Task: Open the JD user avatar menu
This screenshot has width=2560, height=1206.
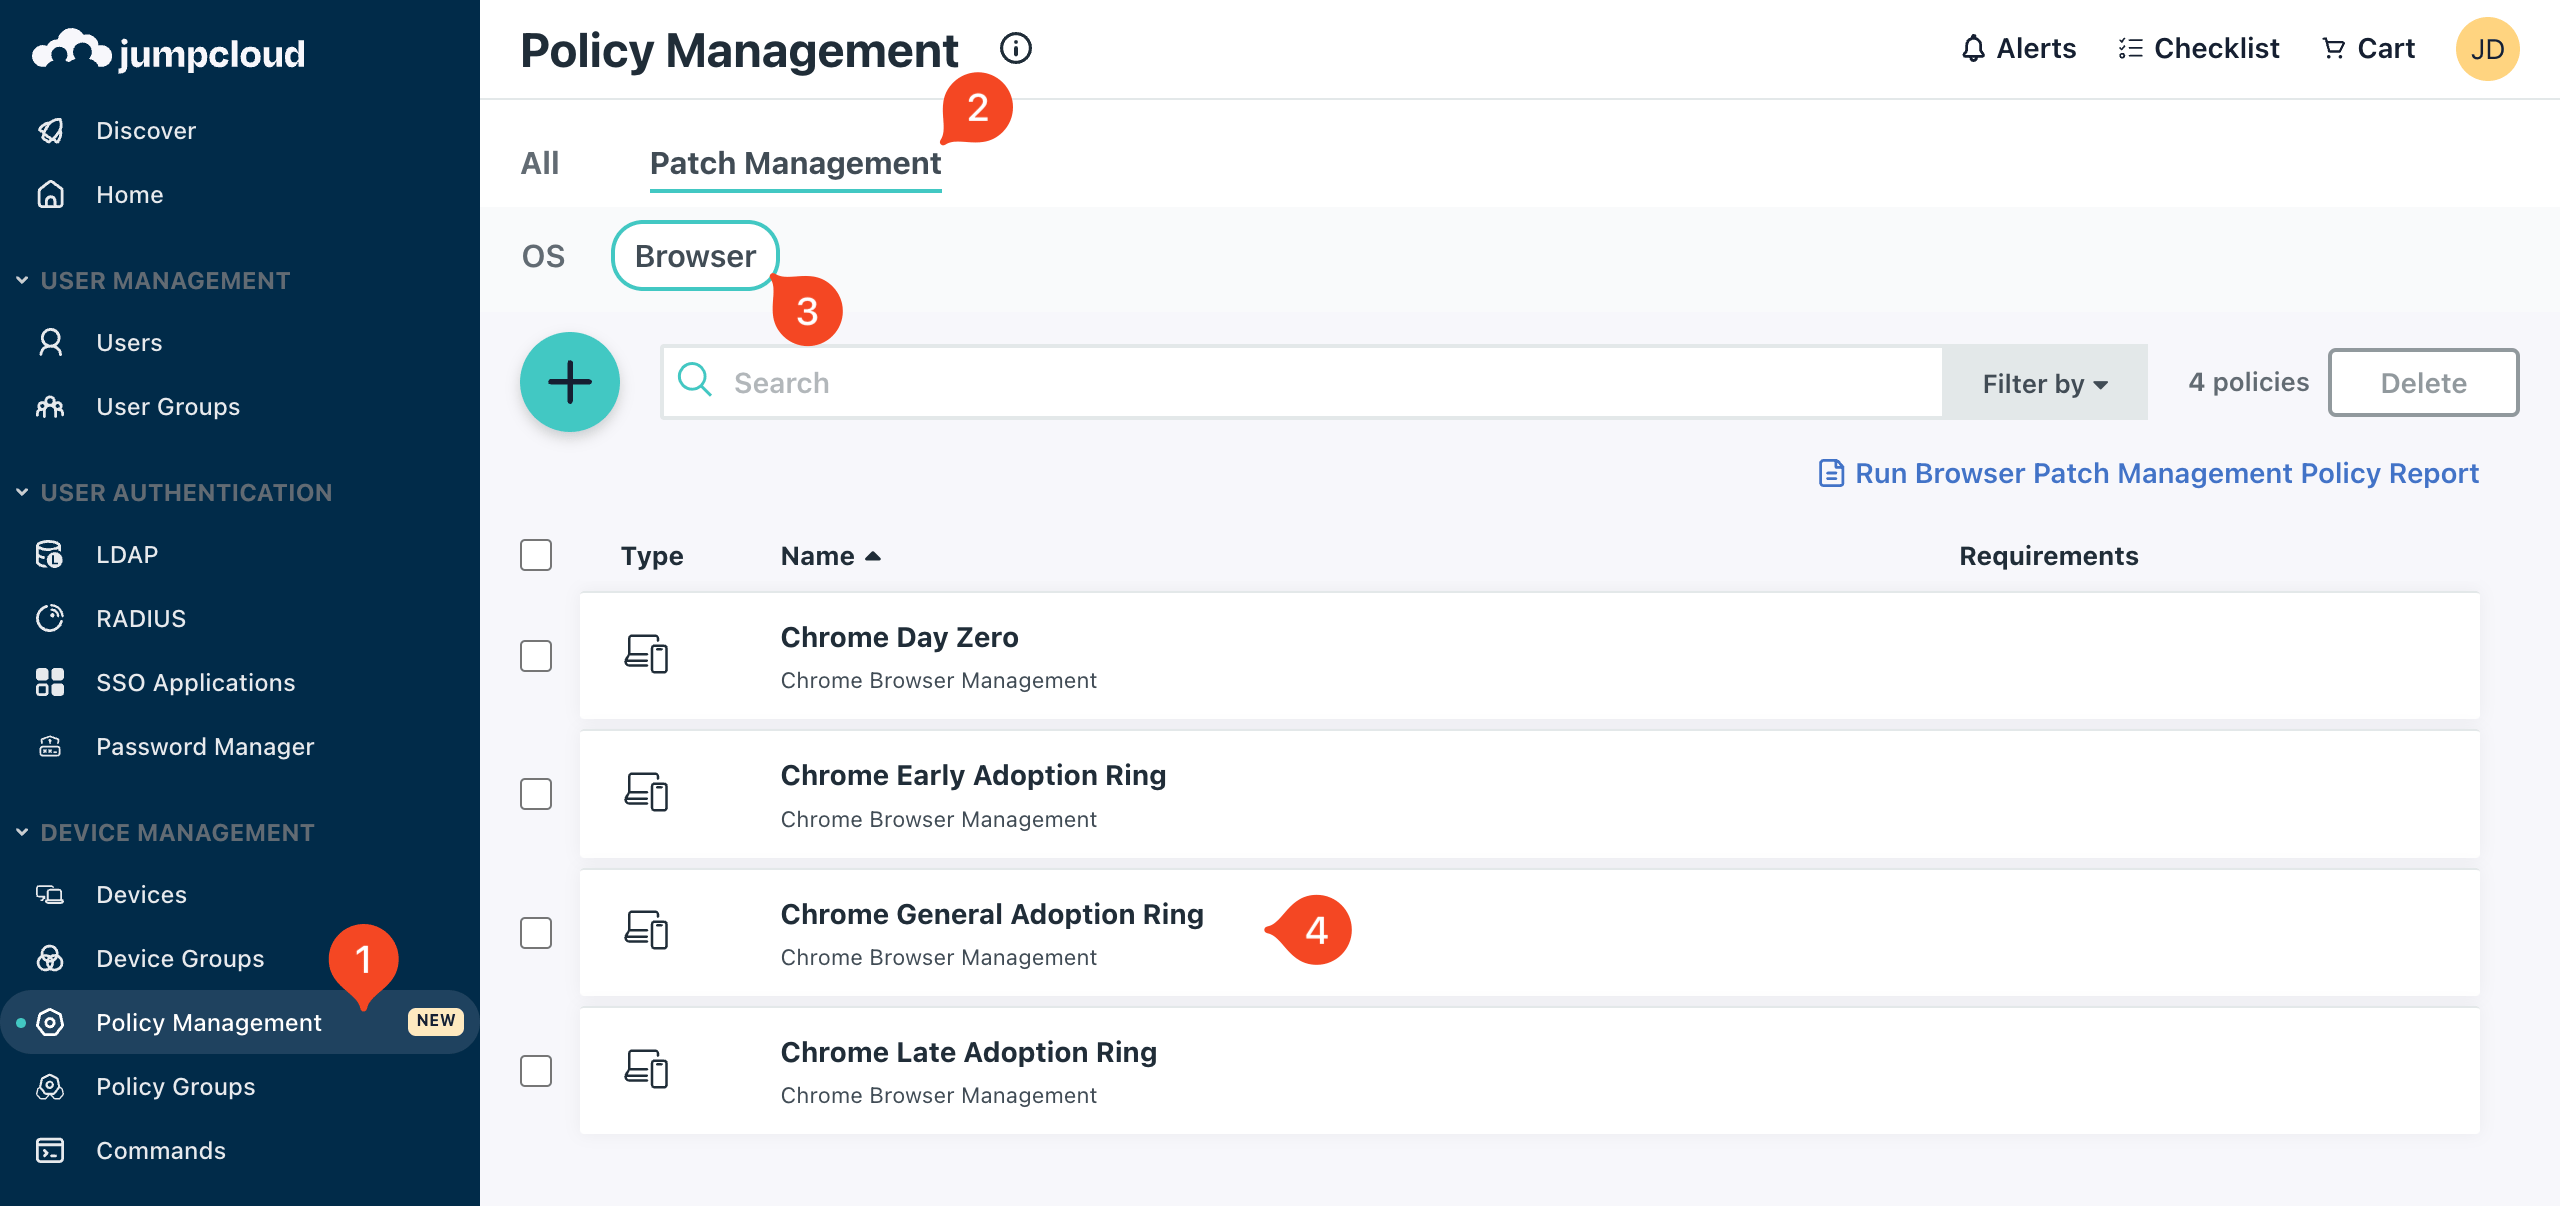Action: pyautogui.click(x=2487, y=49)
